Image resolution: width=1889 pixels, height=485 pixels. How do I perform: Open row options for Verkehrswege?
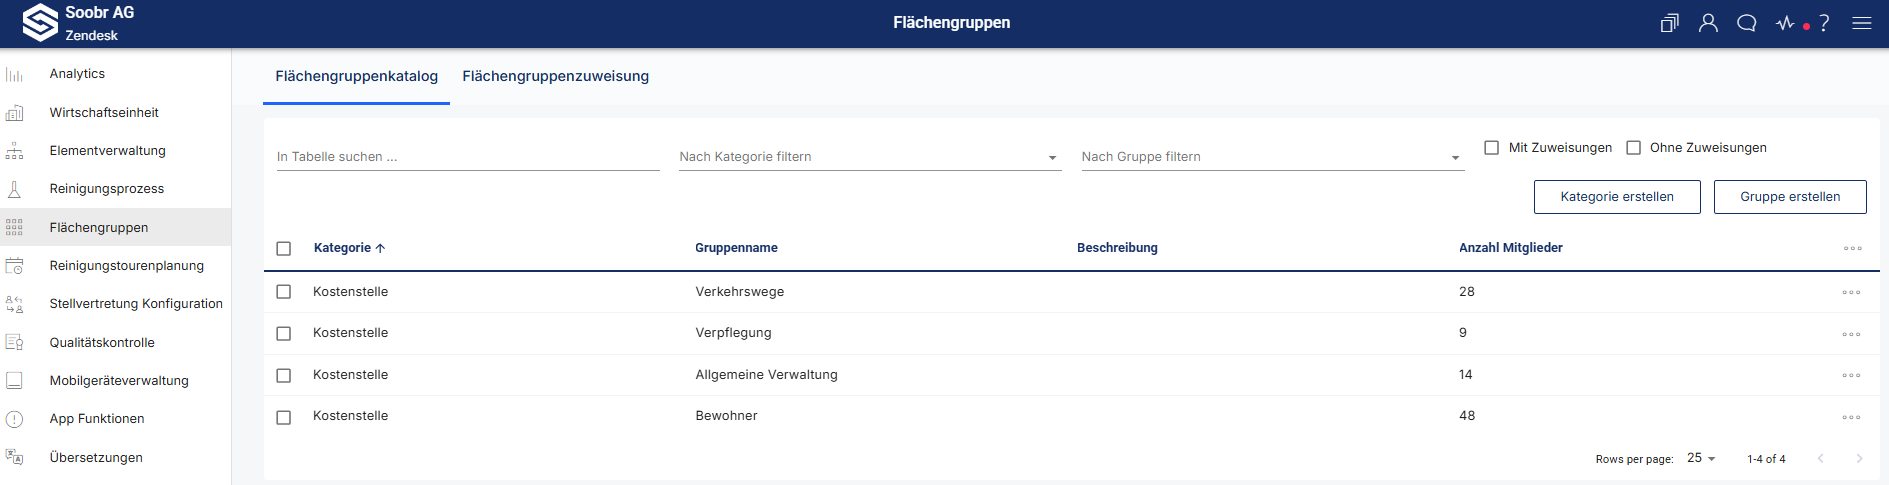coord(1851,293)
